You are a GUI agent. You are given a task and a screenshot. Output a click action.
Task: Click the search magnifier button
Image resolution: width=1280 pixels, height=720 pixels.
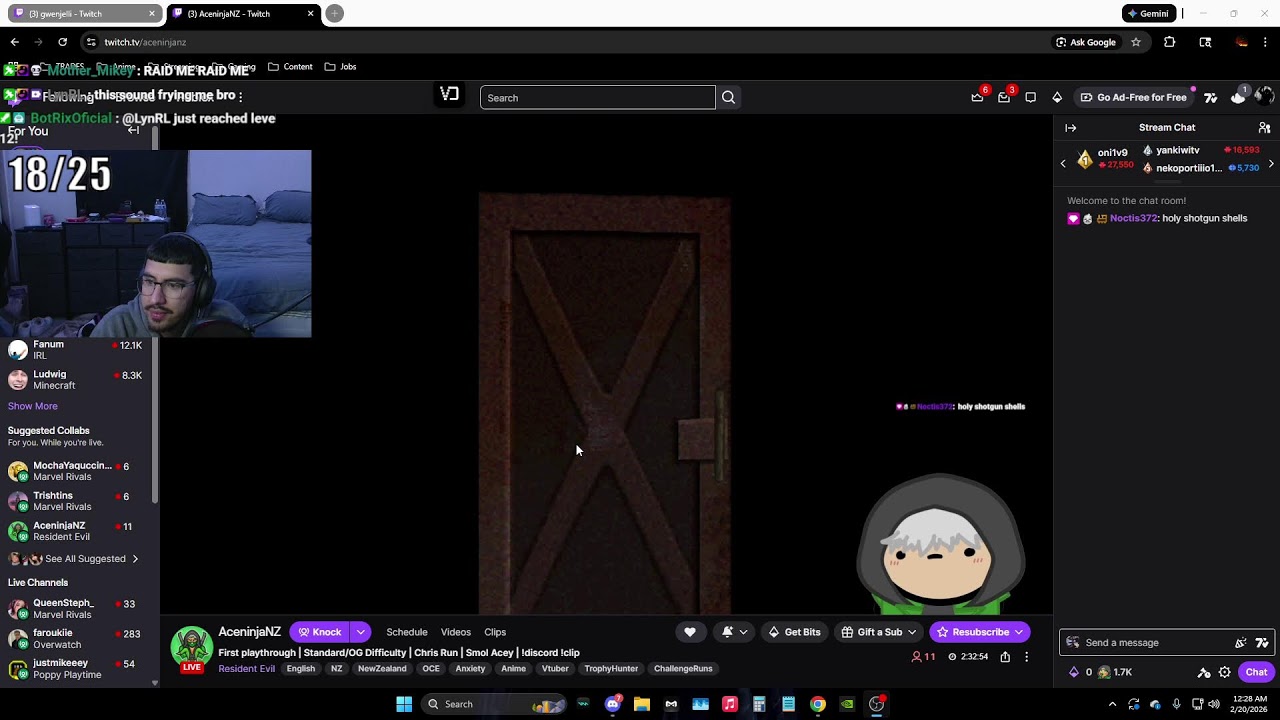tap(728, 97)
